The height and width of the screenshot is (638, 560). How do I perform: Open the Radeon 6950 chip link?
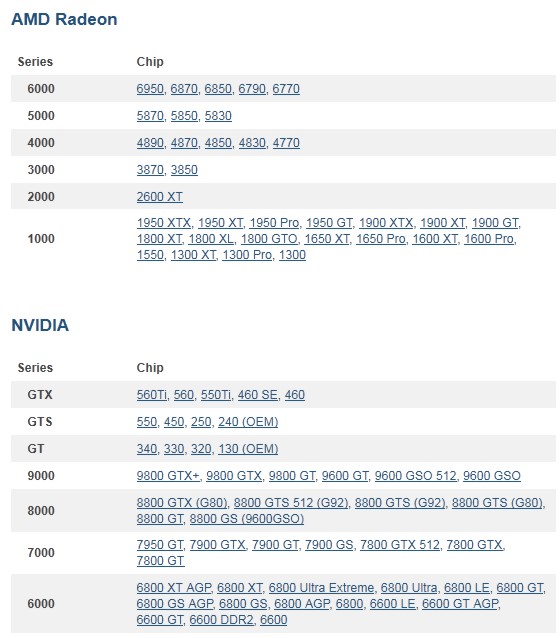150,89
